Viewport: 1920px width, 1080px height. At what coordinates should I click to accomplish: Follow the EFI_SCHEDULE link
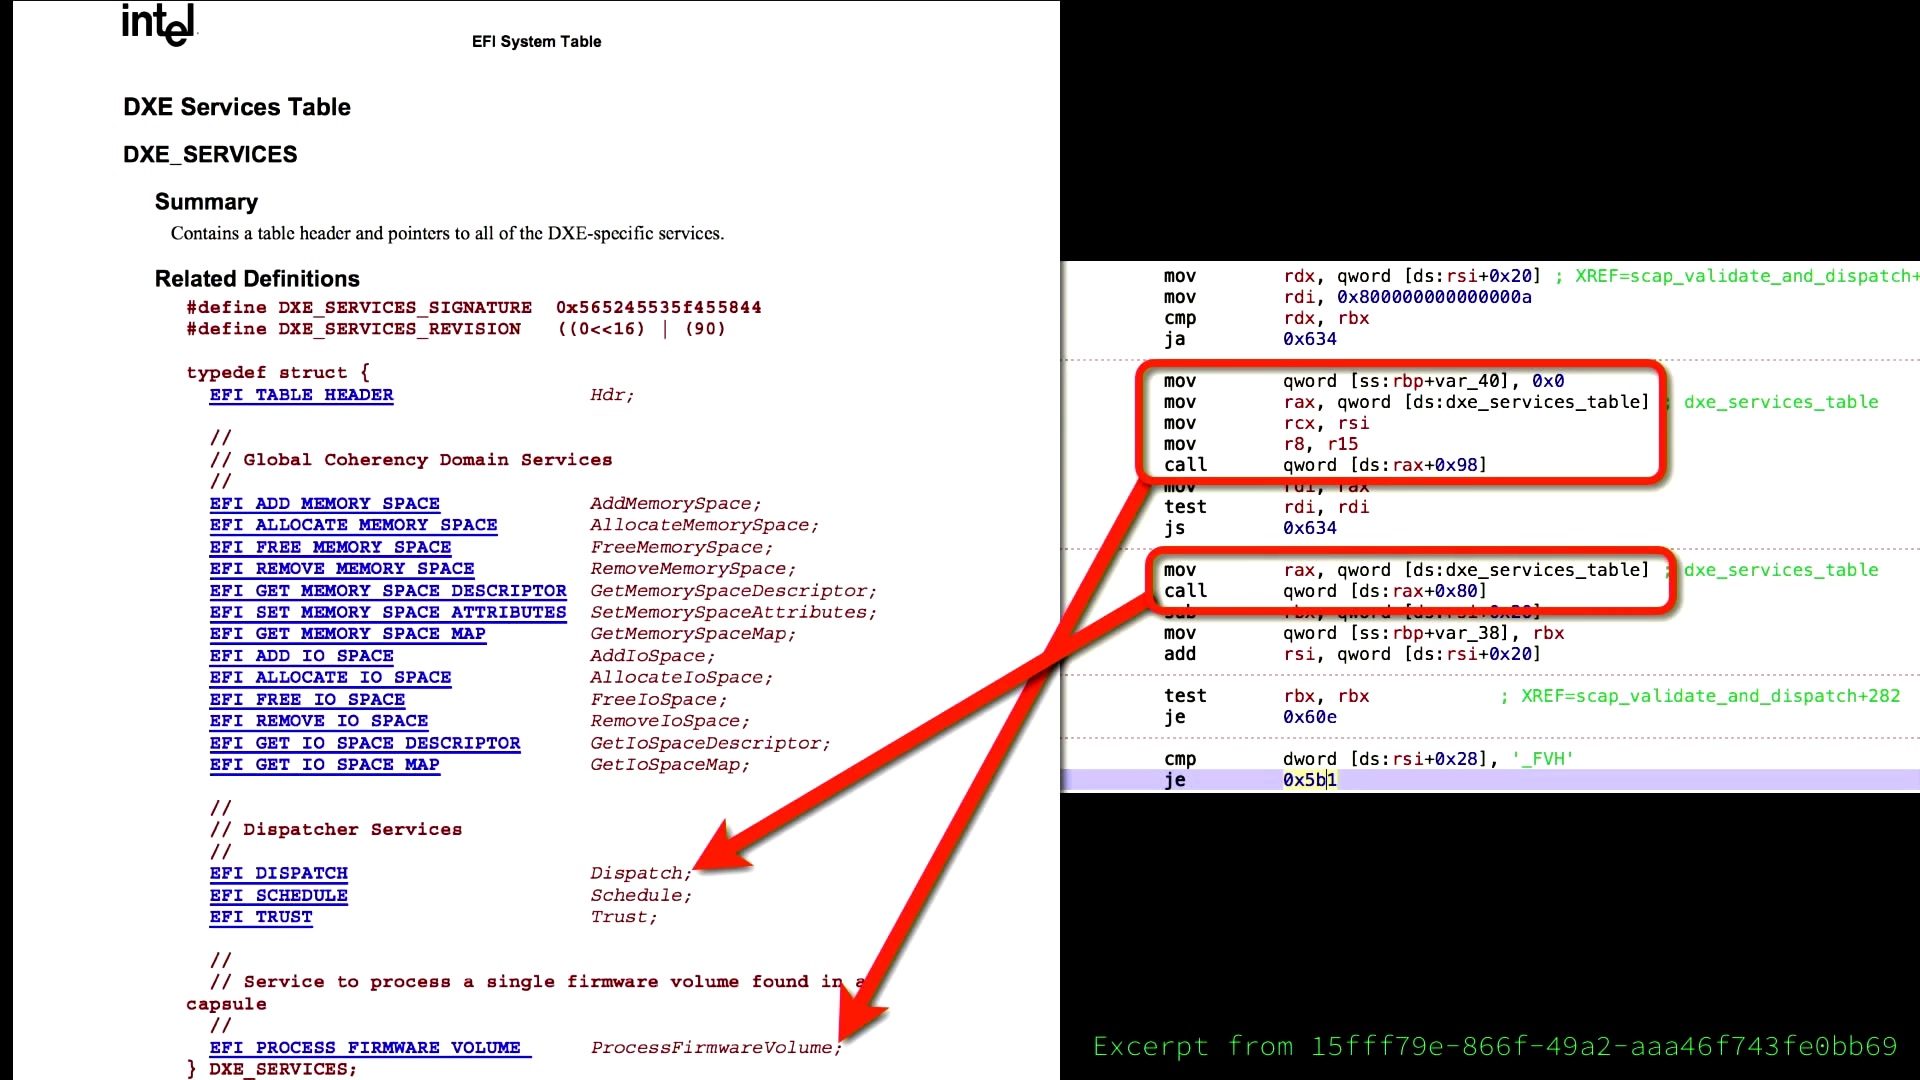tap(278, 896)
